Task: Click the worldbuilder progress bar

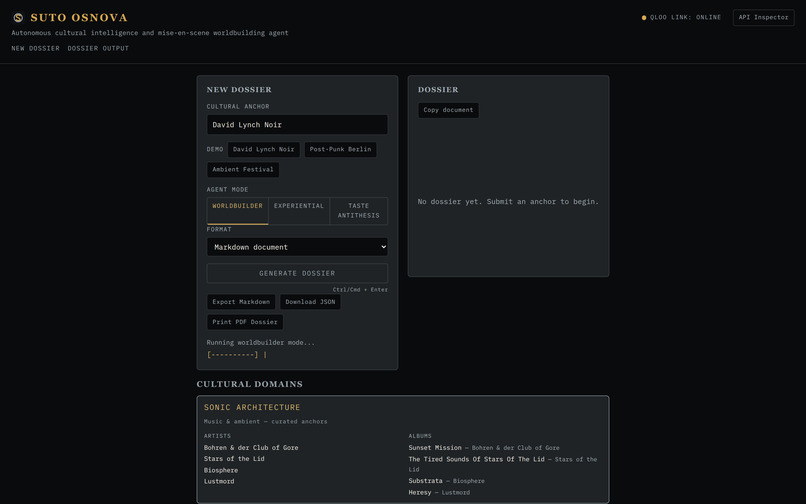Action: coord(236,354)
